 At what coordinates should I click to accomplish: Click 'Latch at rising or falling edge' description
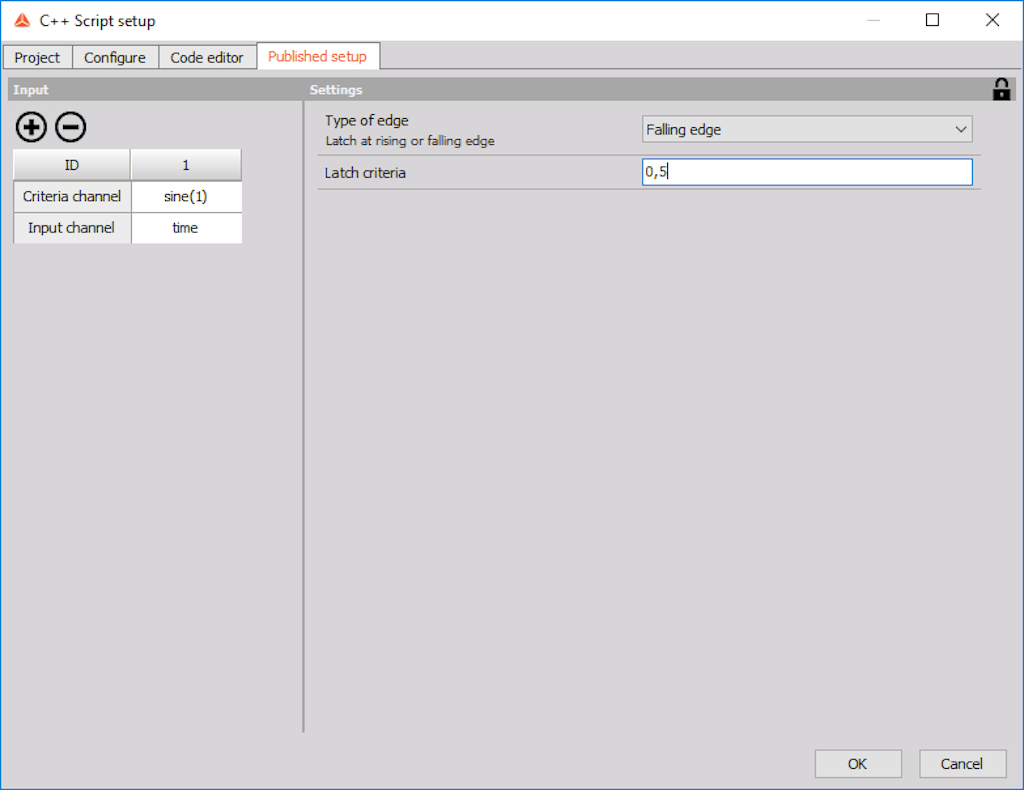pyautogui.click(x=410, y=141)
